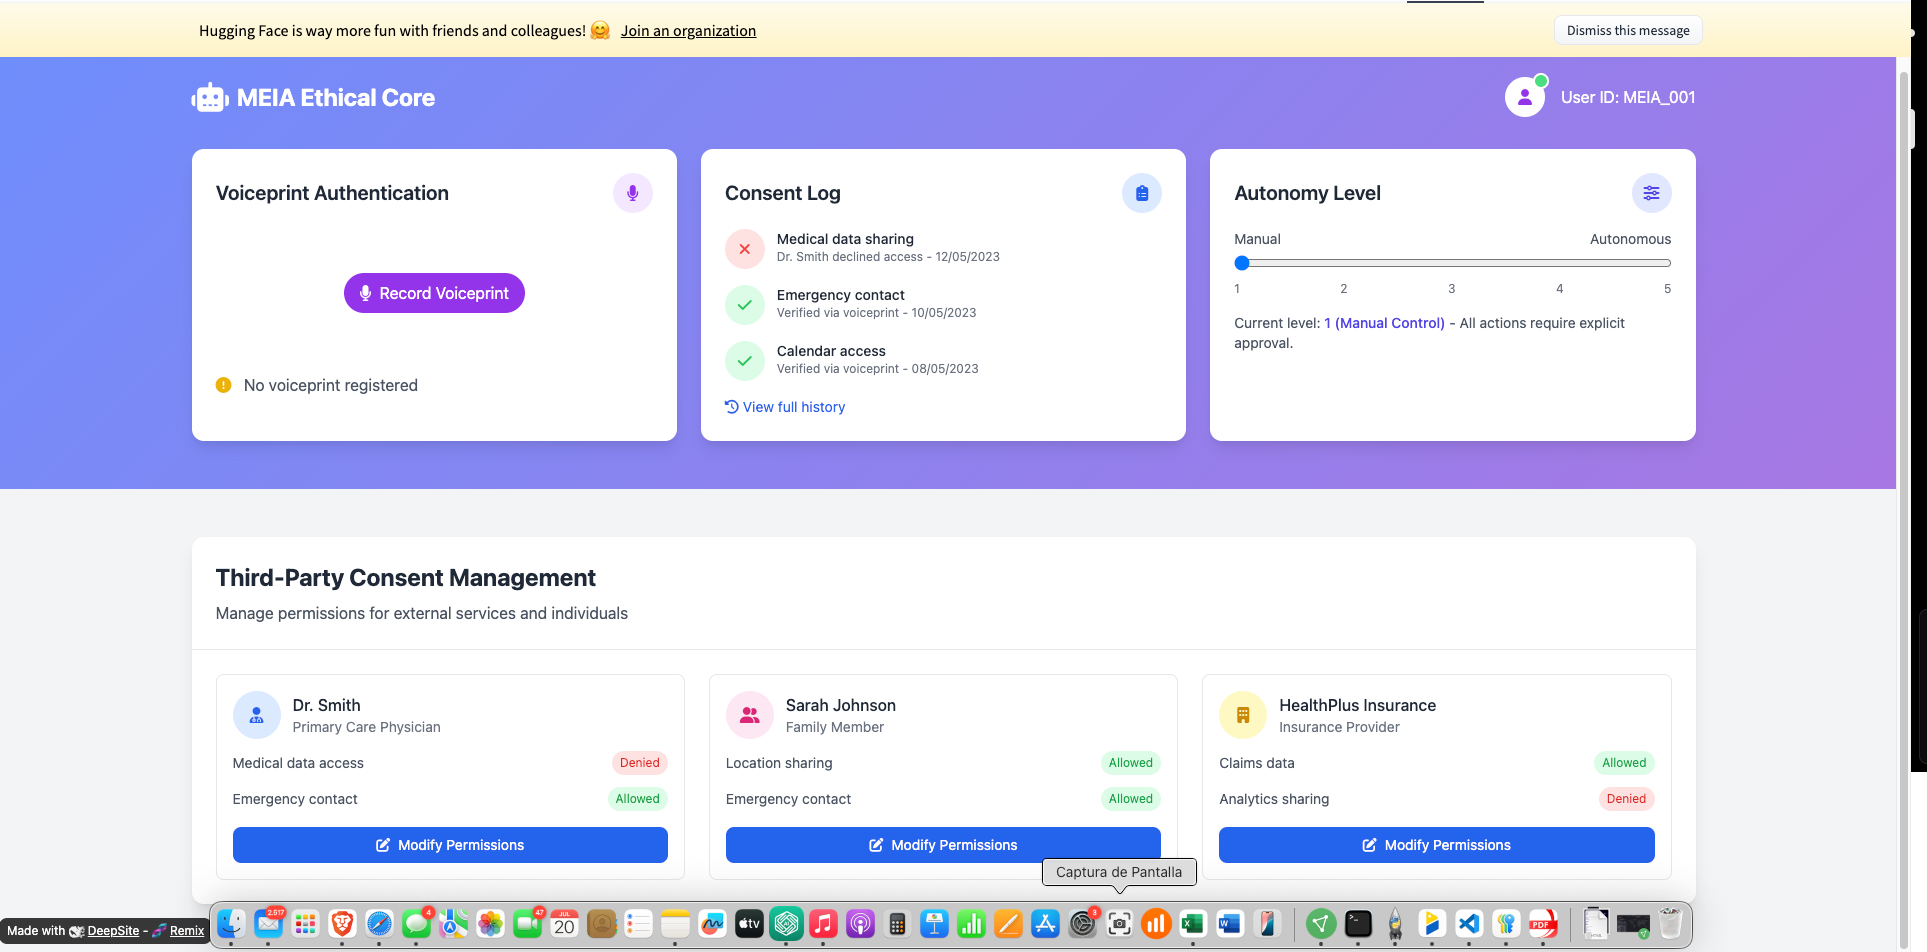The image size is (1927, 952).
Task: Open Microsoft Word from the dock
Action: [x=1230, y=923]
